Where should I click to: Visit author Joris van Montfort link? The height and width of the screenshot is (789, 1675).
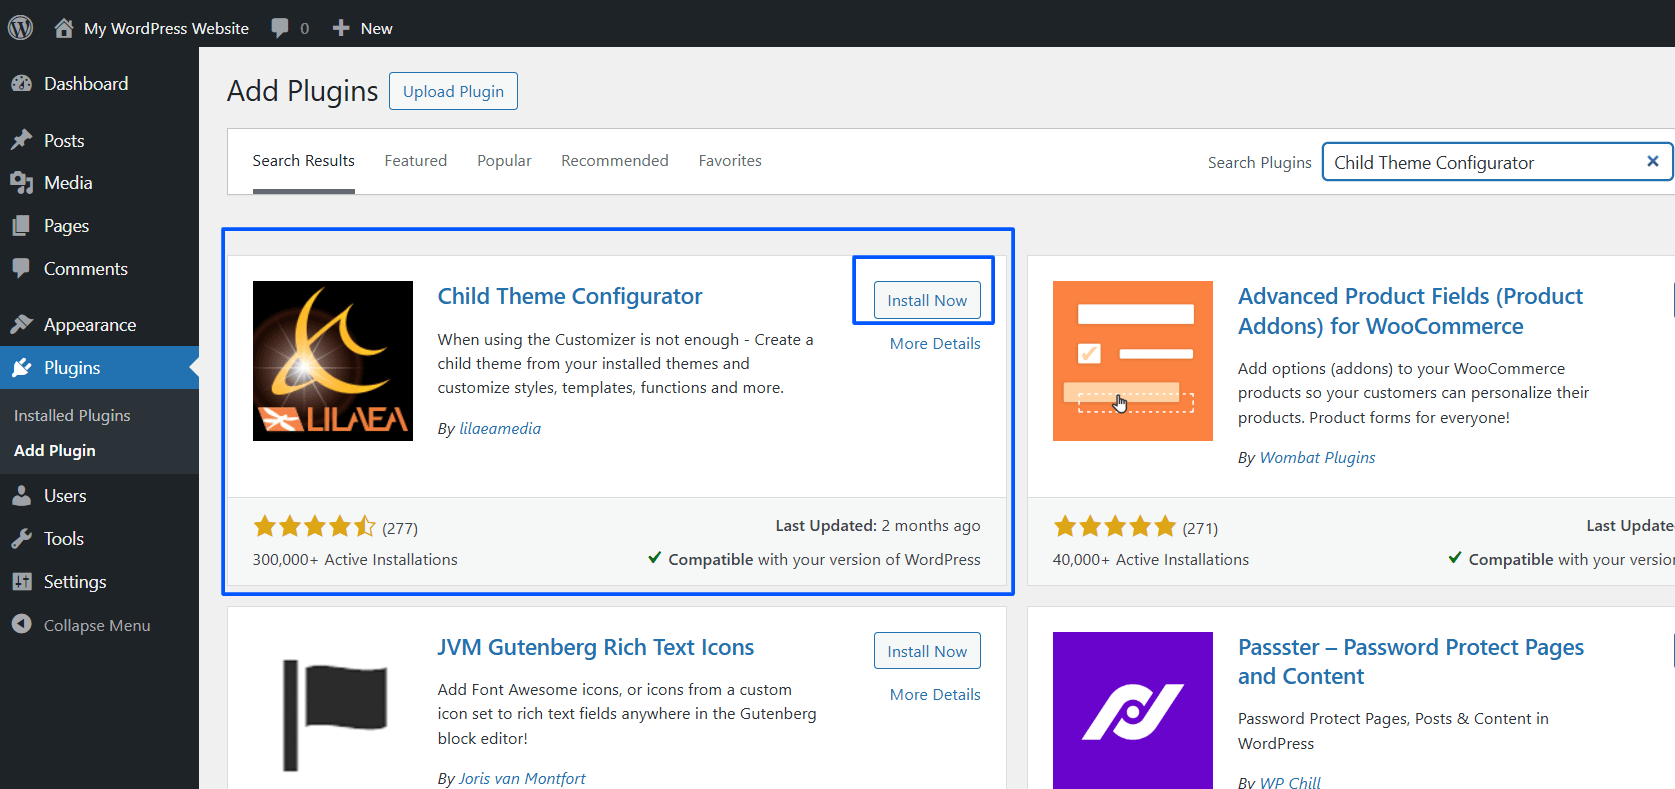tap(522, 778)
